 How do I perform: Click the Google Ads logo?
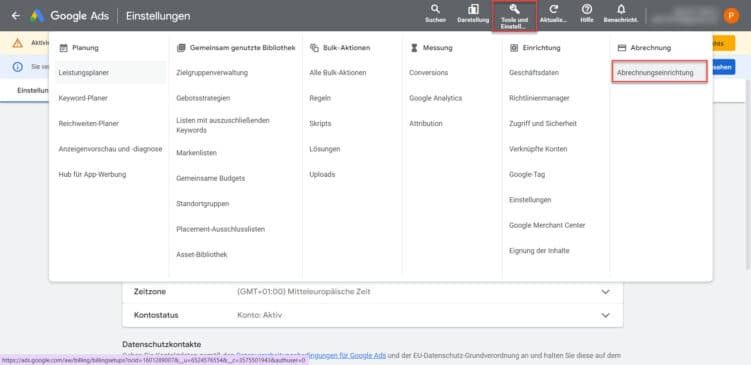pos(37,16)
